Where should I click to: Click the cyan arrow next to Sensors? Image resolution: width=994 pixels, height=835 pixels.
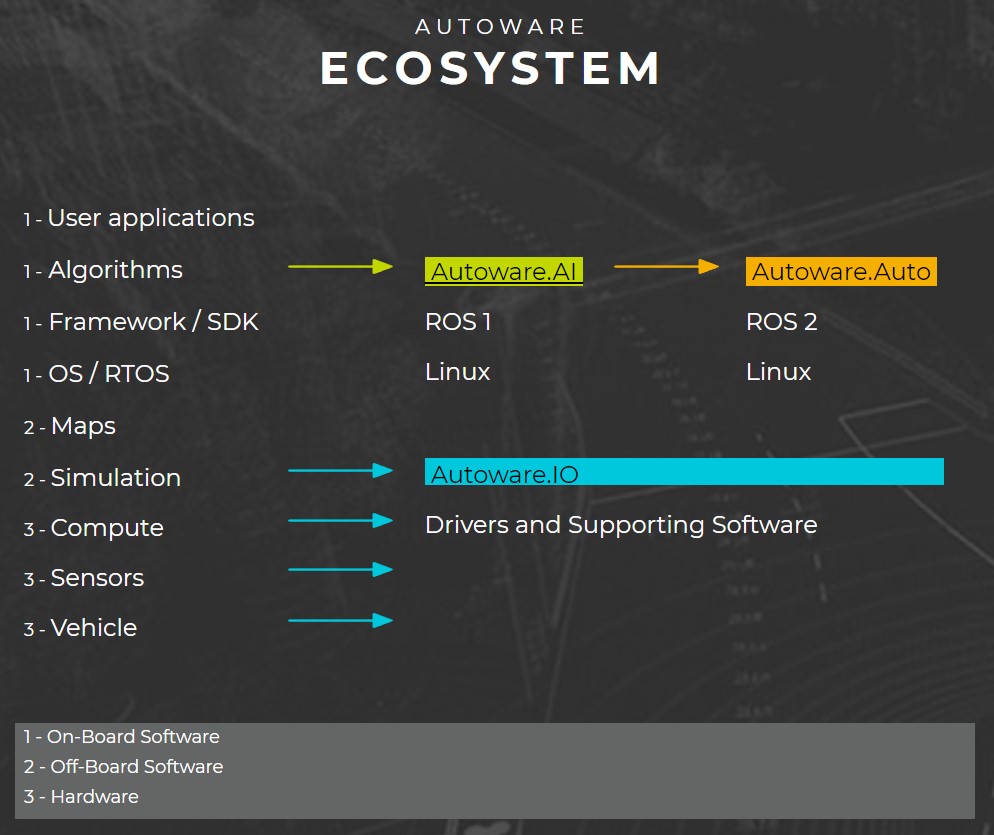click(x=340, y=570)
